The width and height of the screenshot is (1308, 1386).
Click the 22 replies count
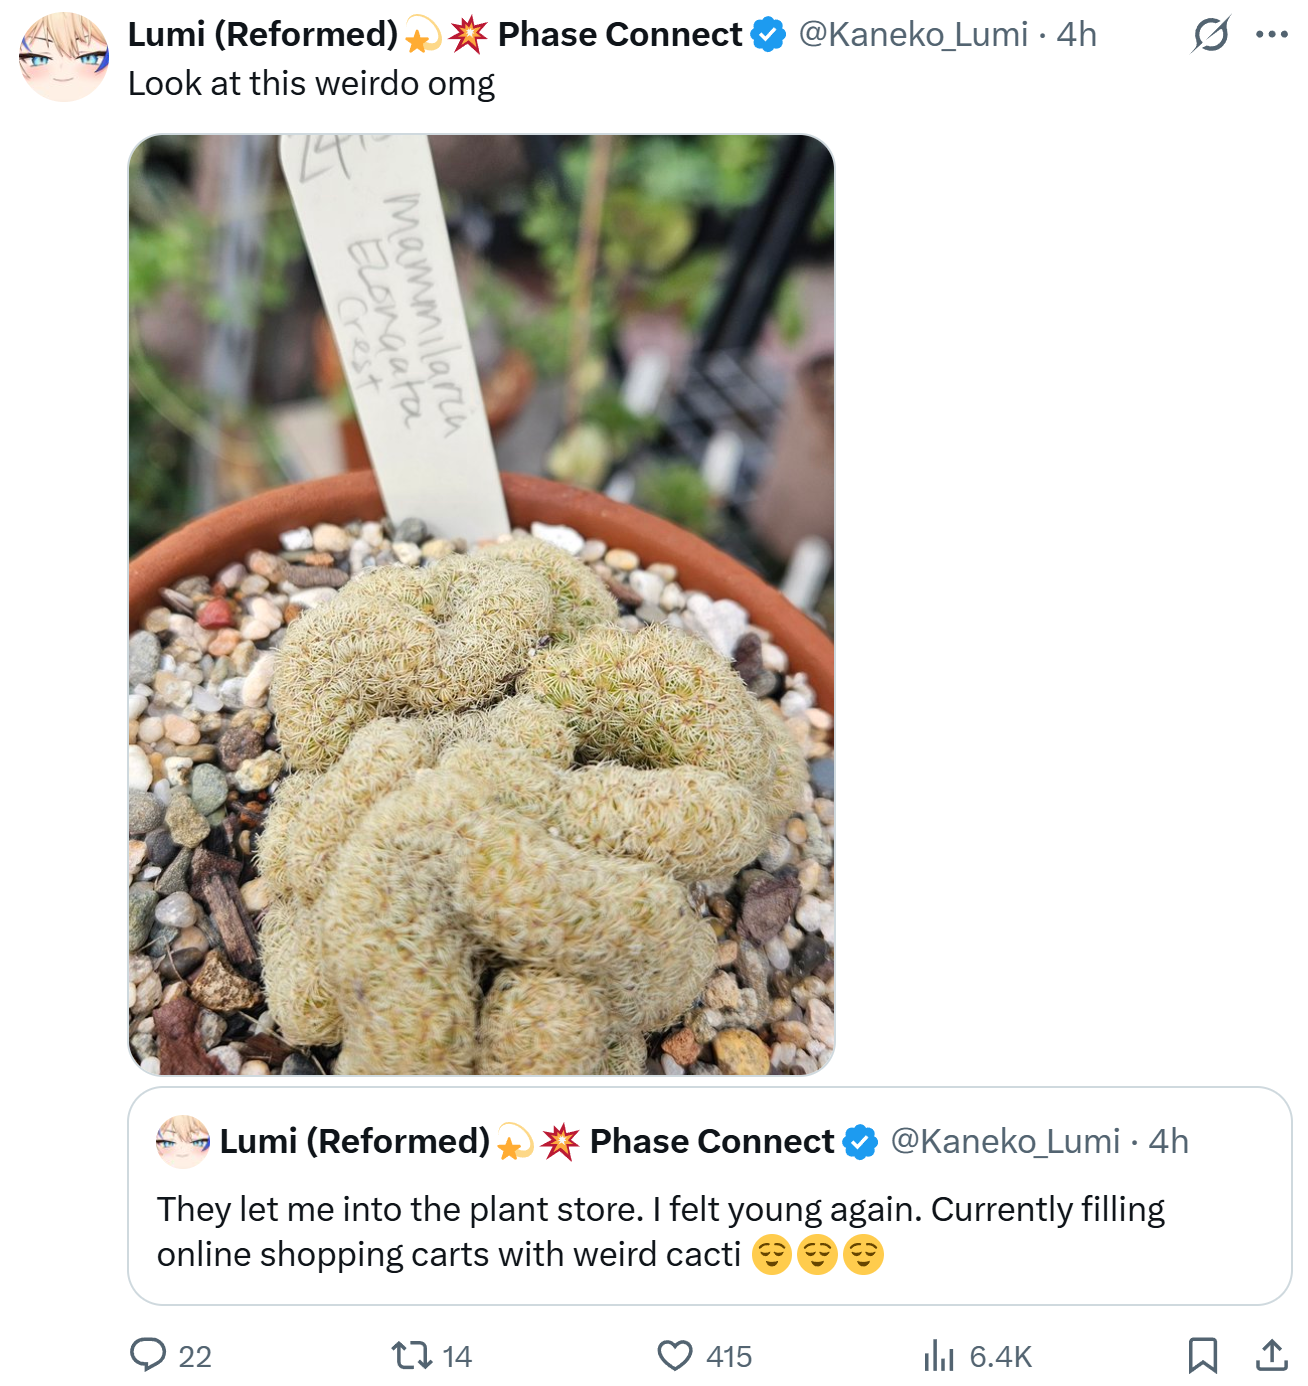click(x=195, y=1357)
